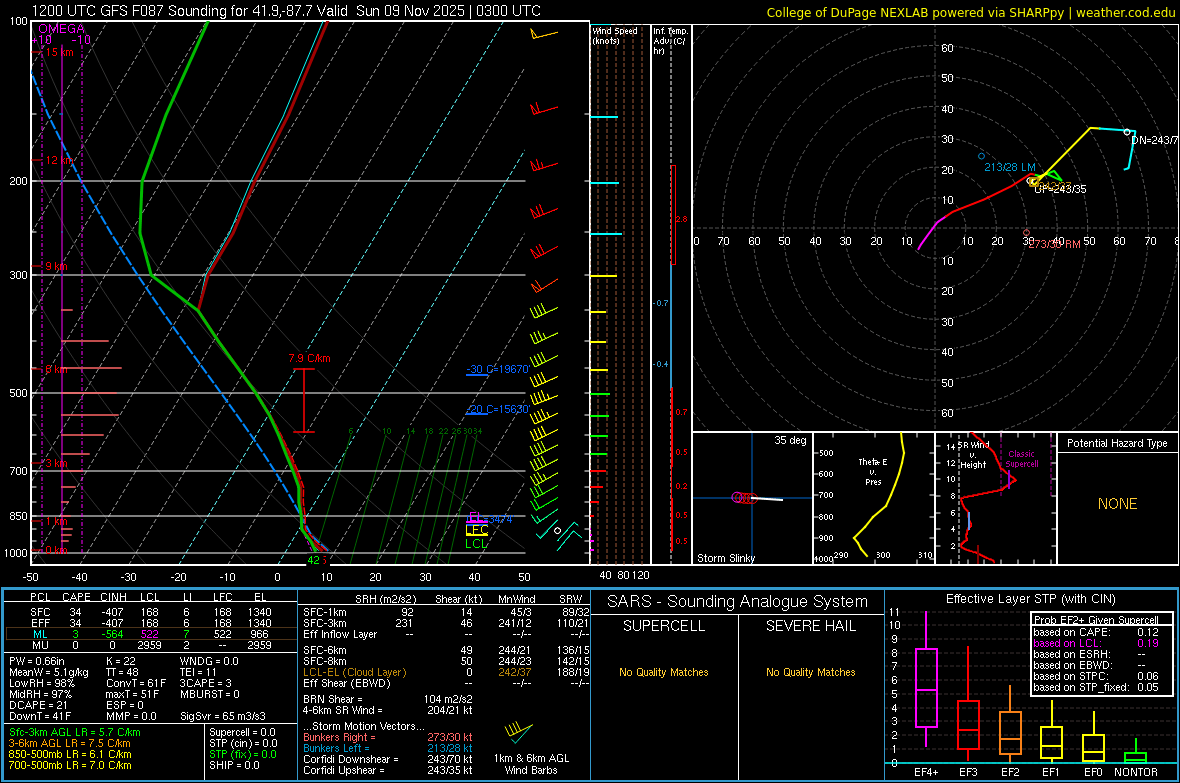Click the '-20 C=15630' height label

click(497, 410)
